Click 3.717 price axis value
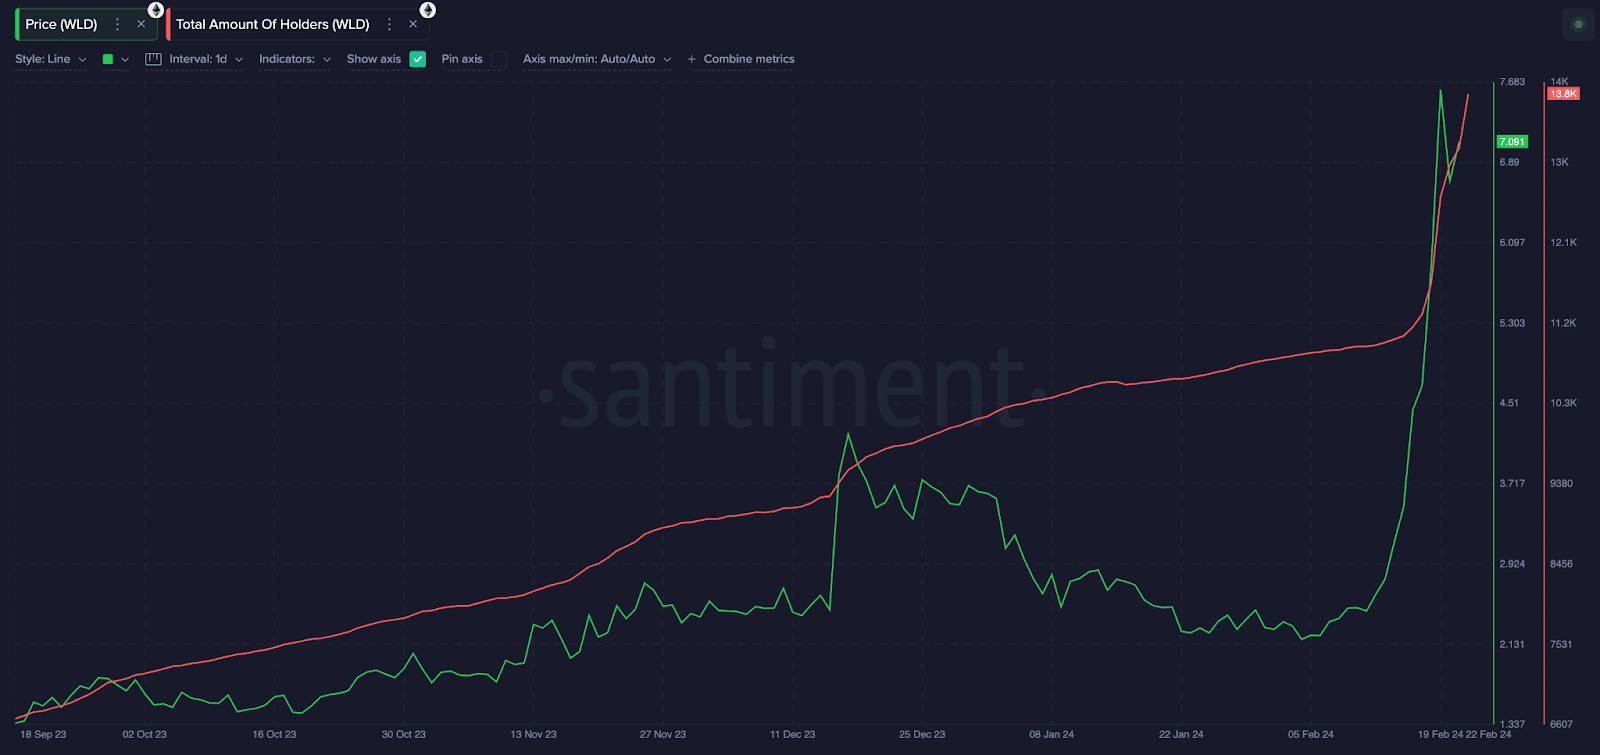1600x755 pixels. point(1512,483)
